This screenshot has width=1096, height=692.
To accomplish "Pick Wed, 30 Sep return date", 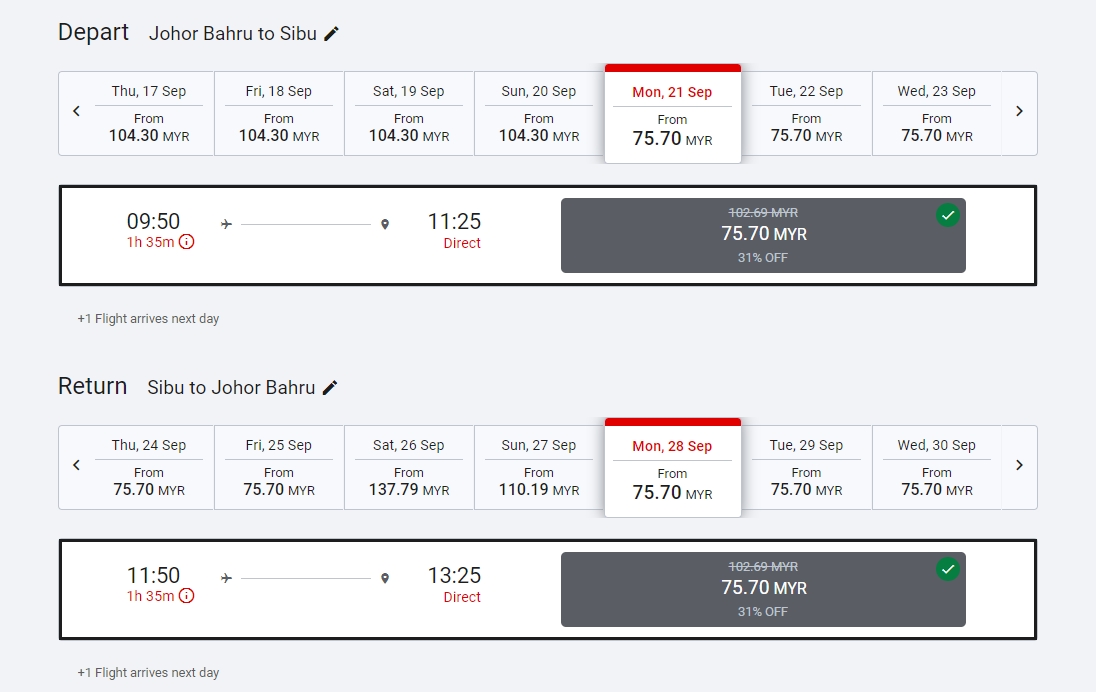I will [936, 468].
